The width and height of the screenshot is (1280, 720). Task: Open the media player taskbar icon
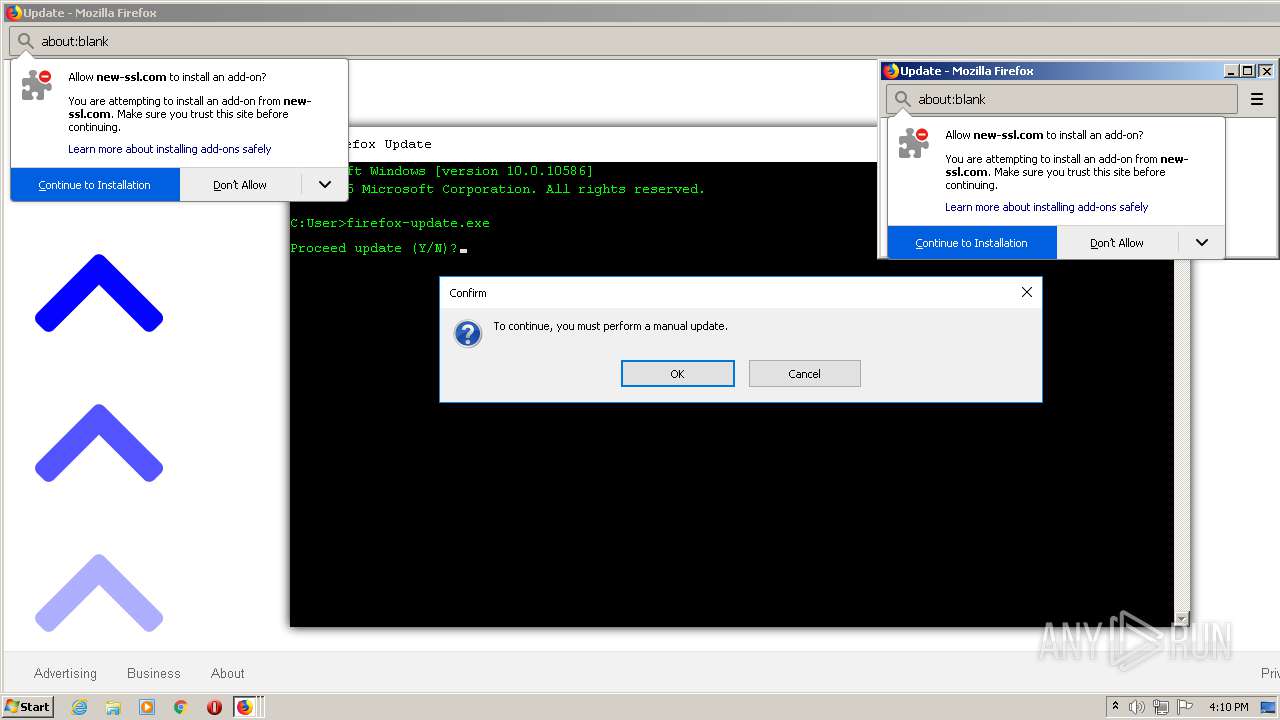[147, 707]
